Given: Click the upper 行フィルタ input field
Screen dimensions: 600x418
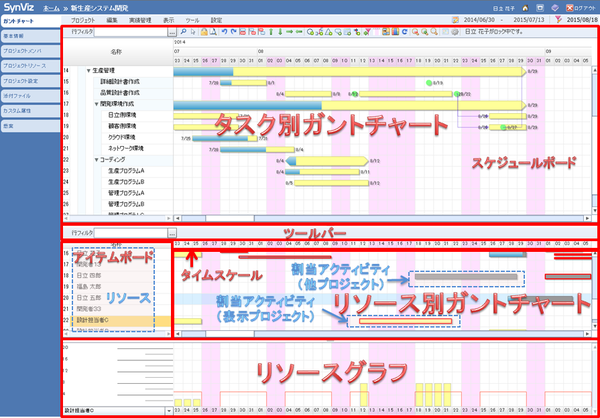Looking at the screenshot, I should [x=131, y=33].
